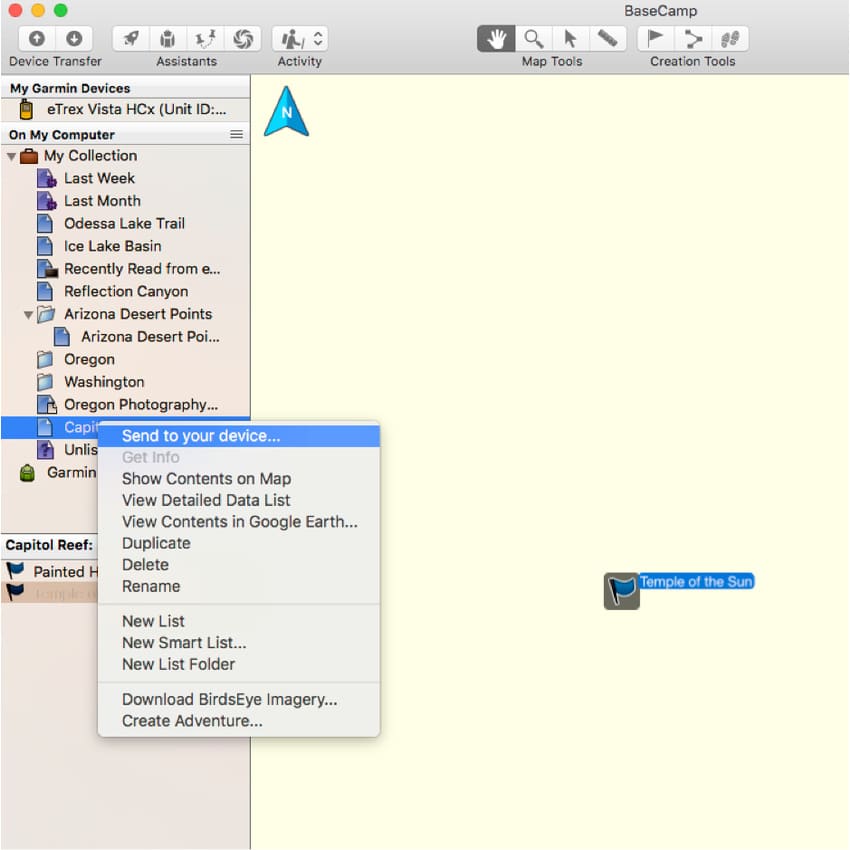Select the Hand pan map tool
The image size is (850, 850).
pyautogui.click(x=496, y=39)
